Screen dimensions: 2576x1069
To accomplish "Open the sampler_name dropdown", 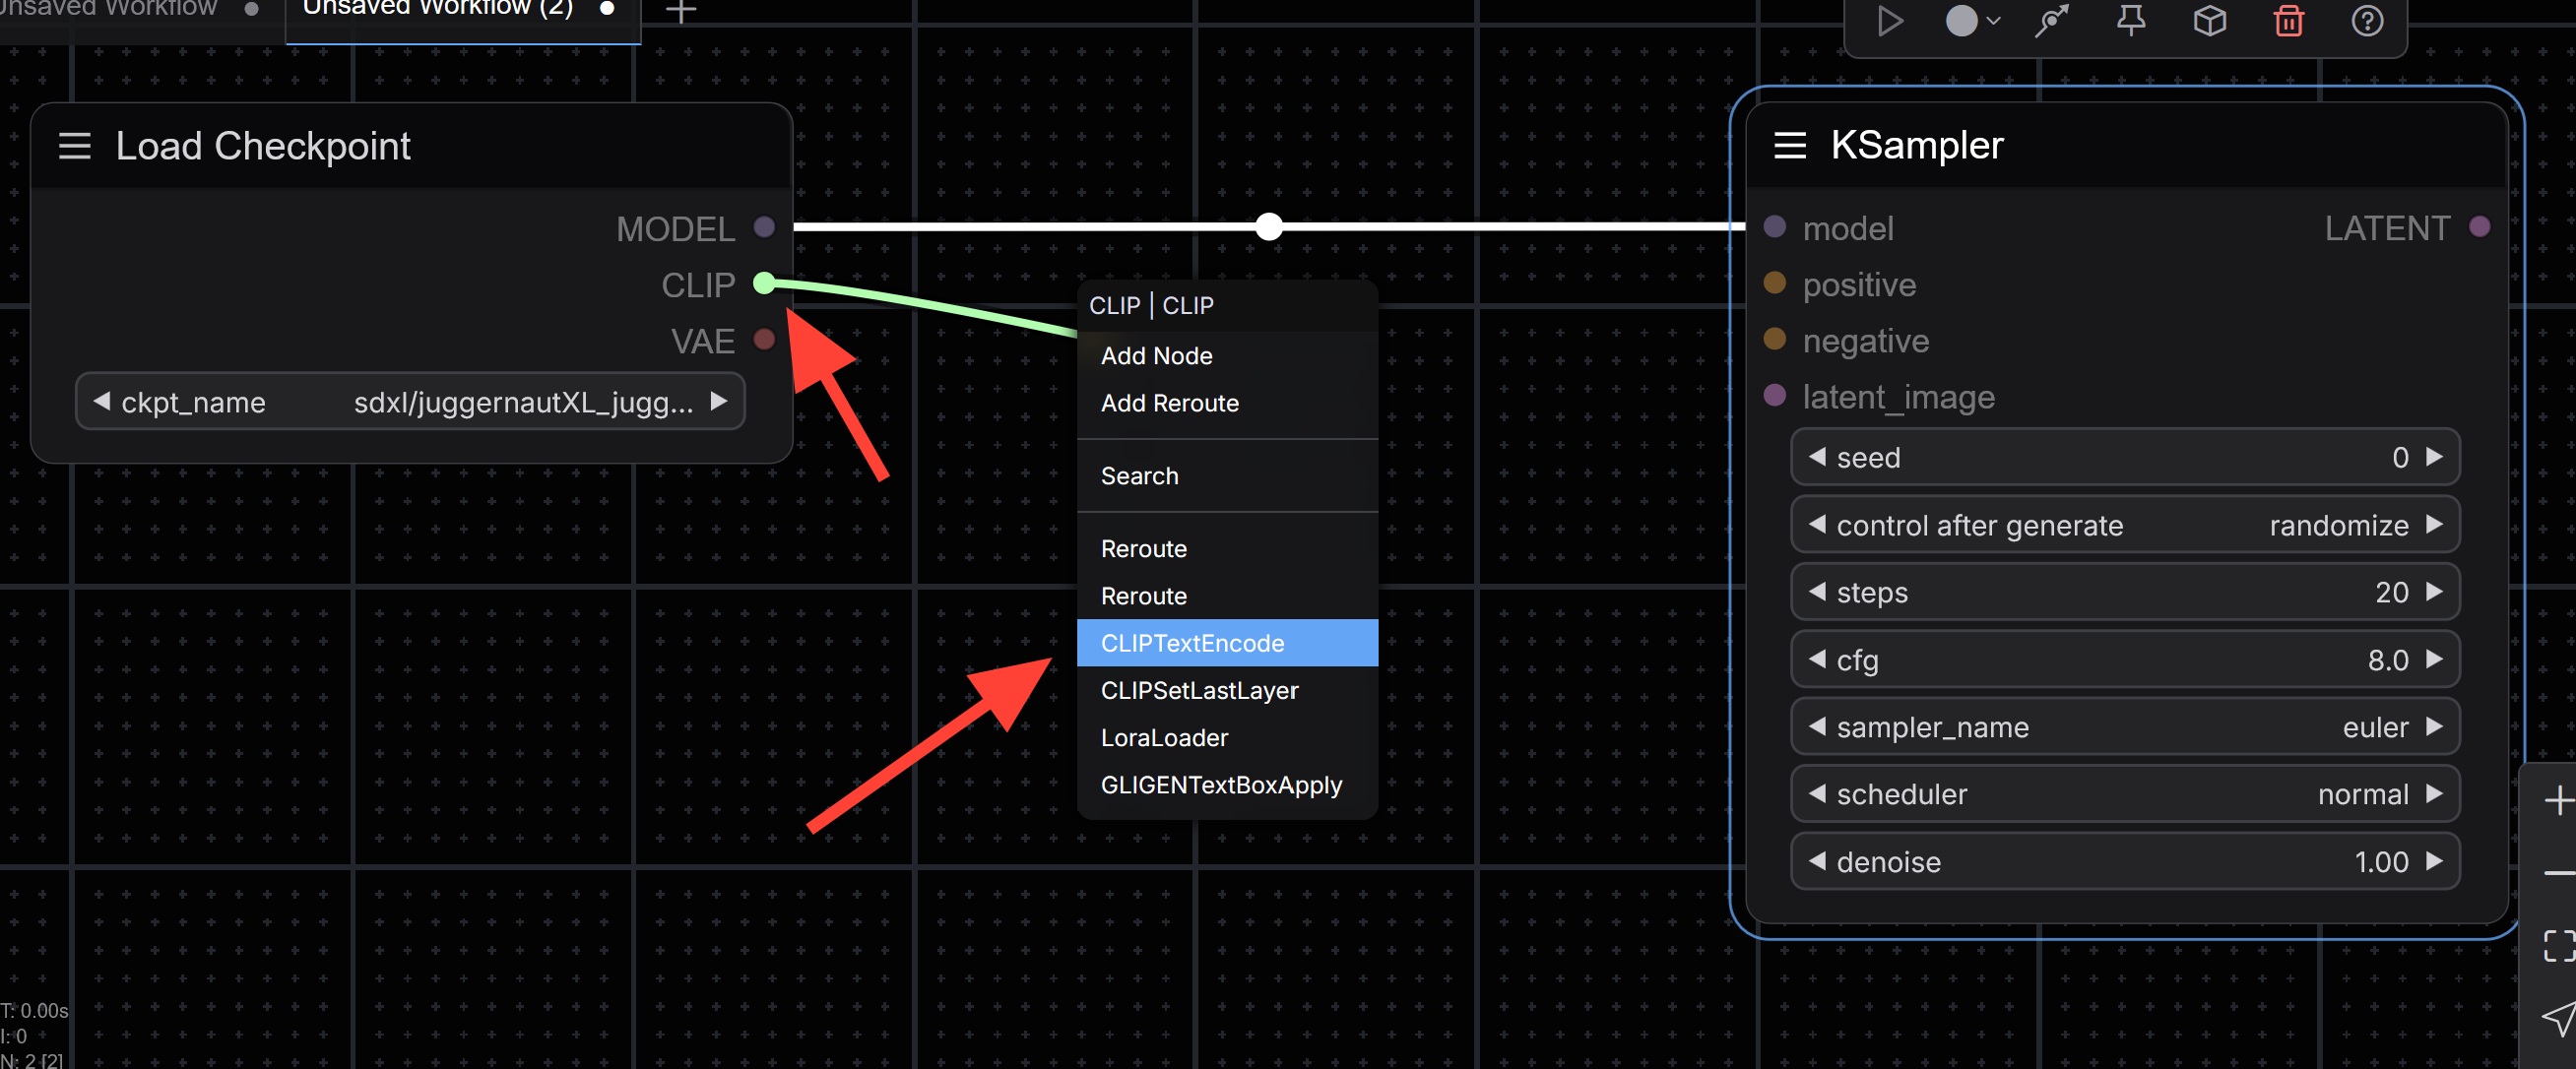I will 2125,727.
